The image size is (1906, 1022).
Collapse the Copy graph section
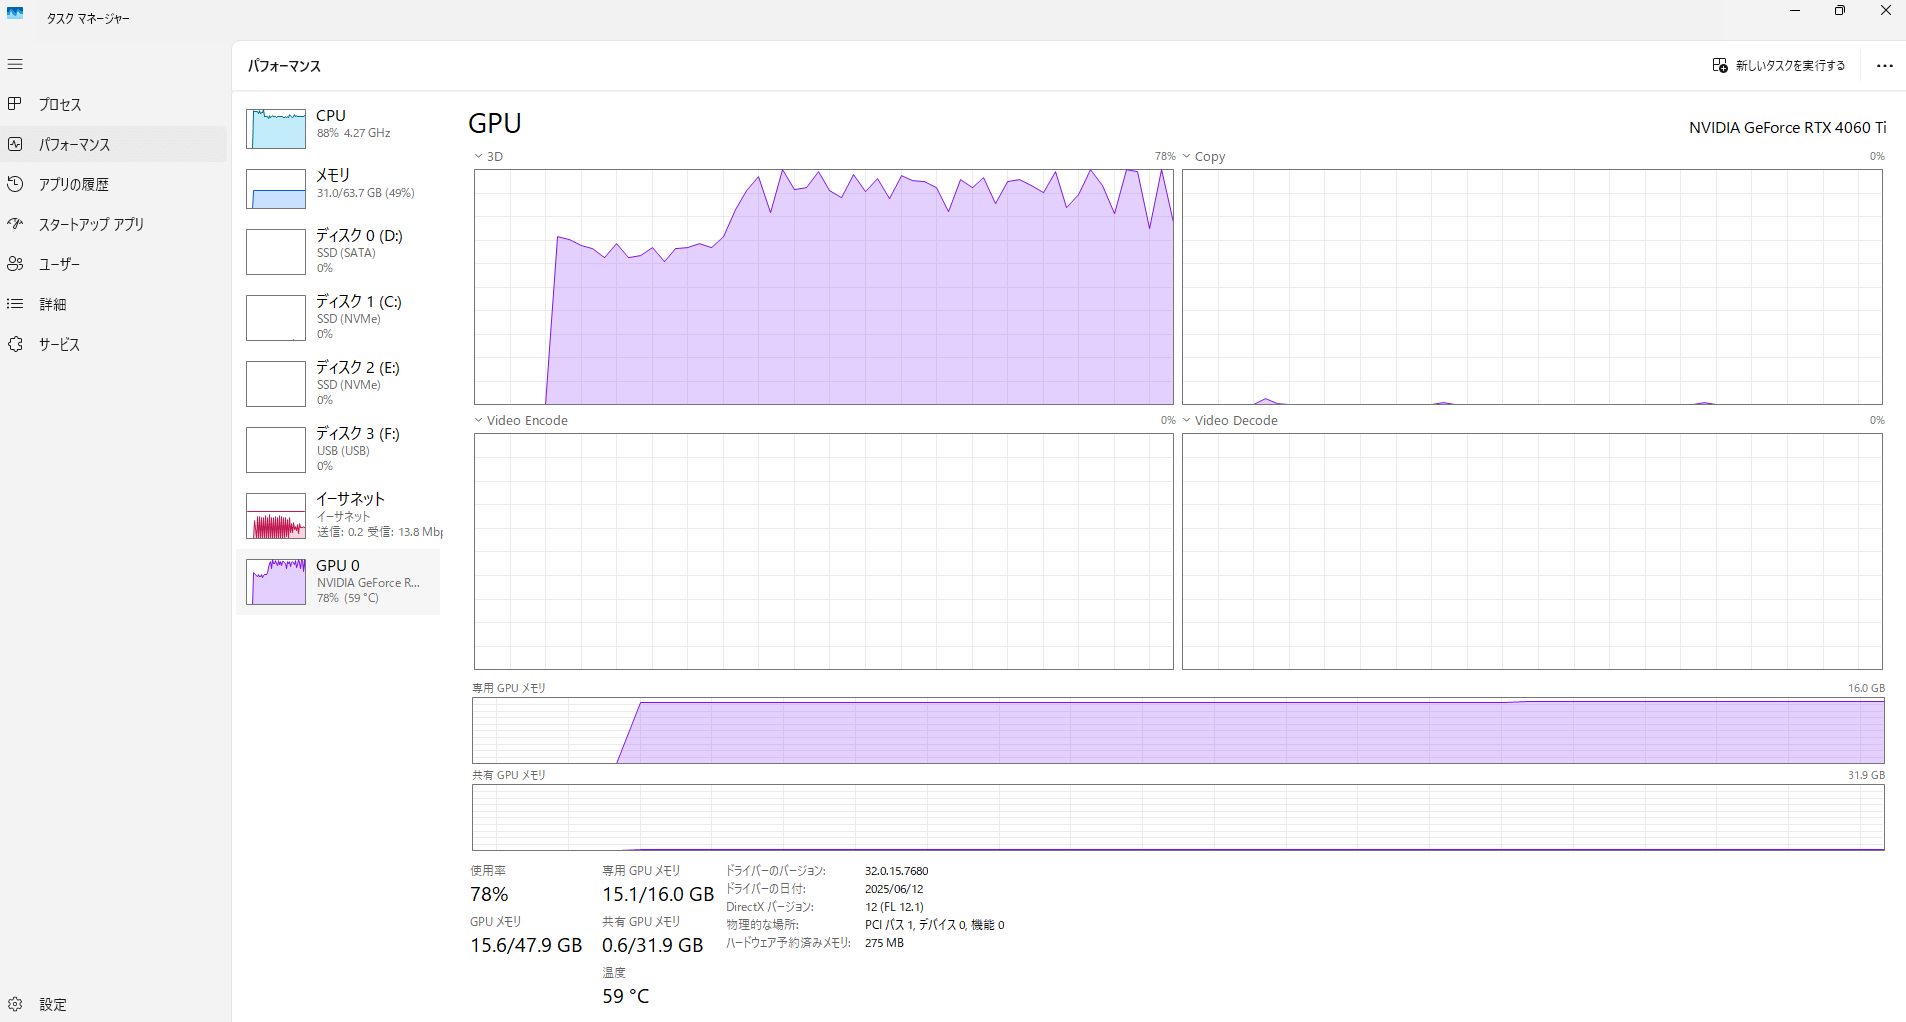(1187, 156)
